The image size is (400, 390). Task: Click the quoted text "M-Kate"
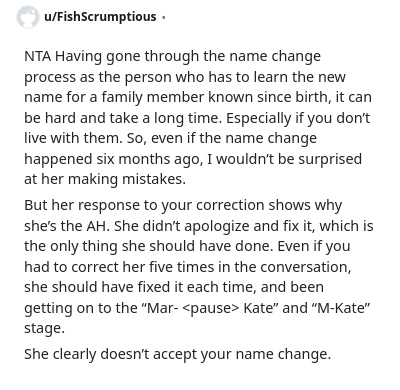point(342,308)
